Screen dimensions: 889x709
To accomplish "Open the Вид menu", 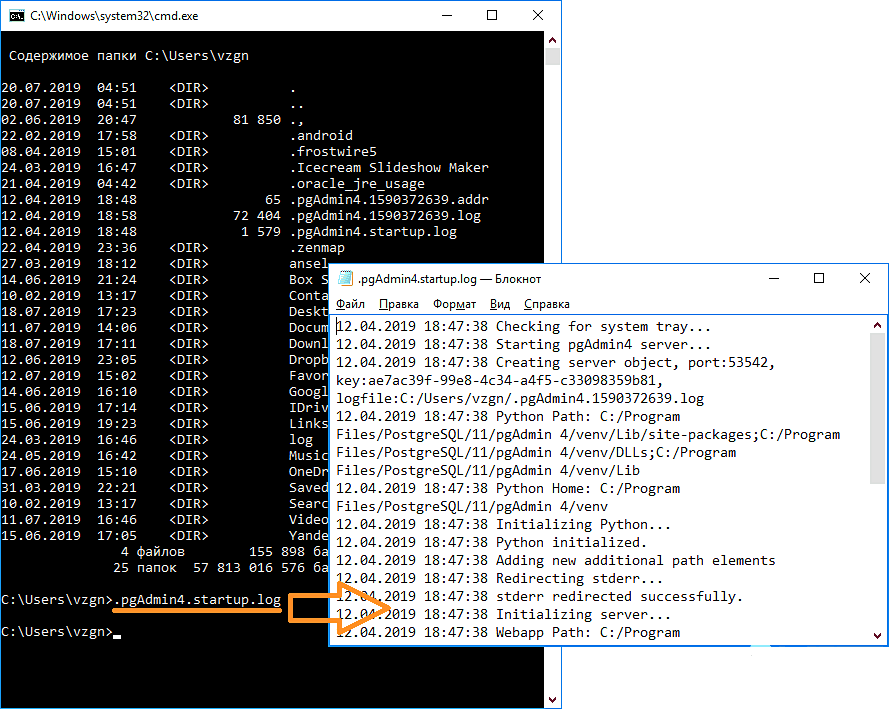I will pos(500,304).
